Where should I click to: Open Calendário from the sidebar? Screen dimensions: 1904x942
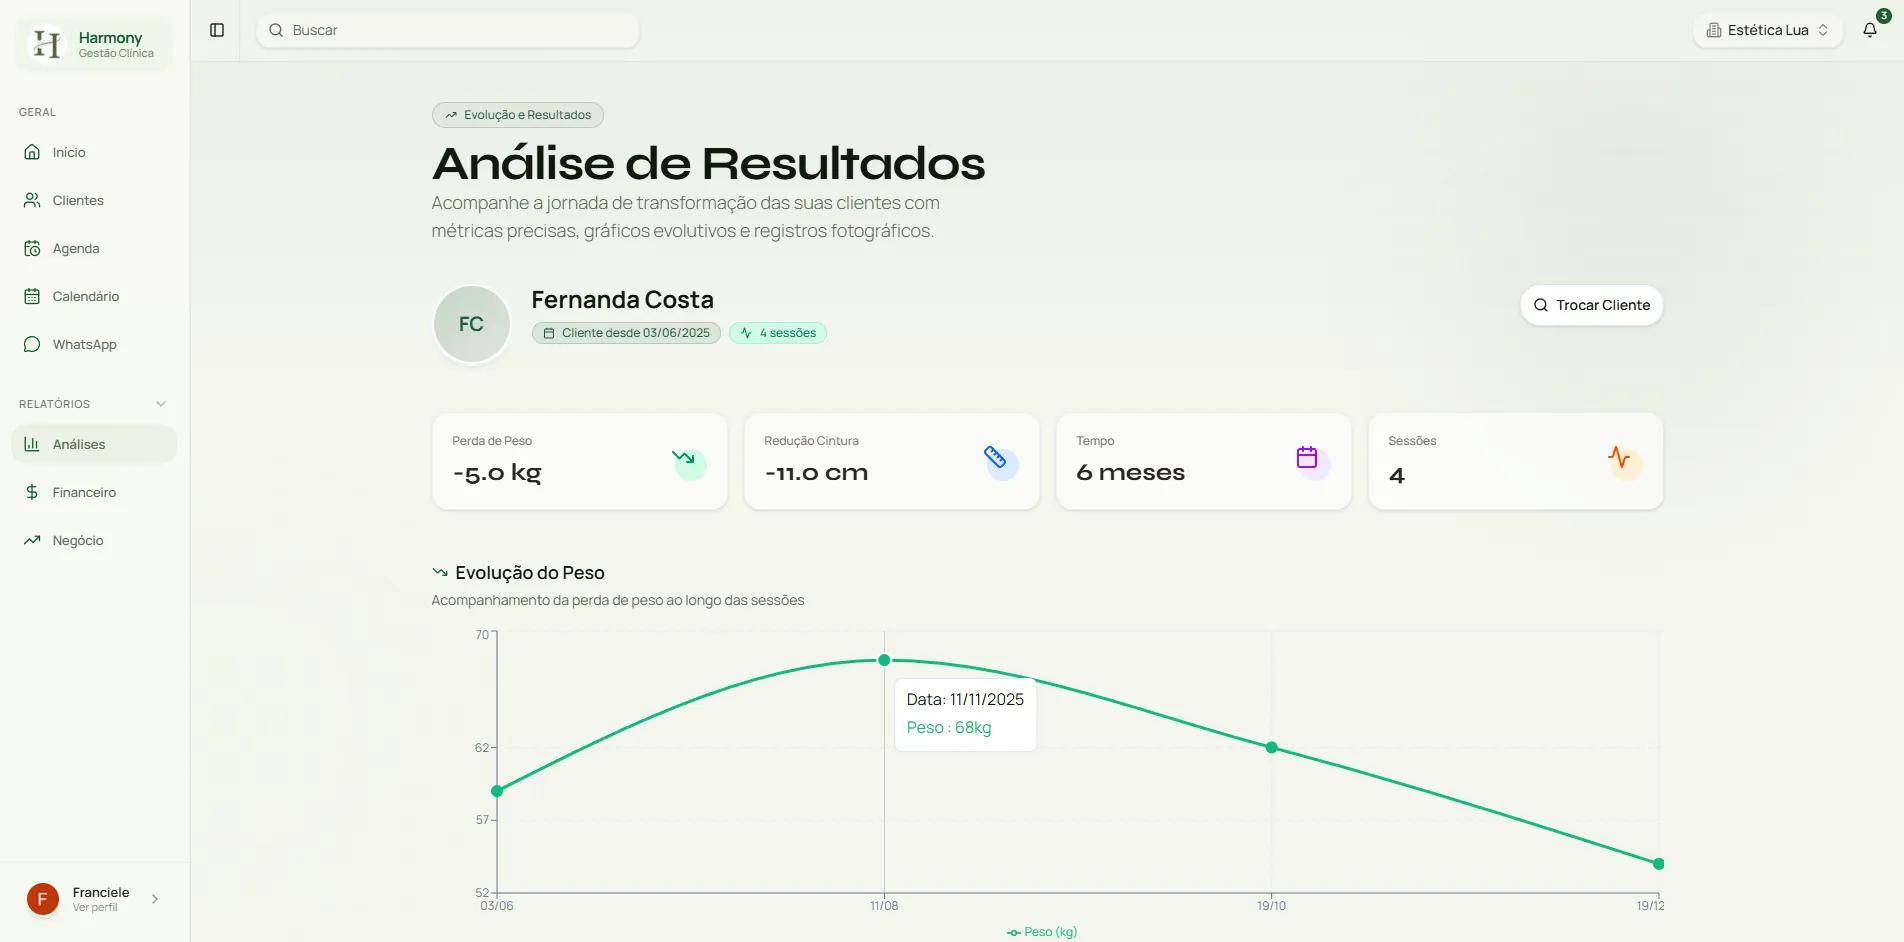[33, 295]
